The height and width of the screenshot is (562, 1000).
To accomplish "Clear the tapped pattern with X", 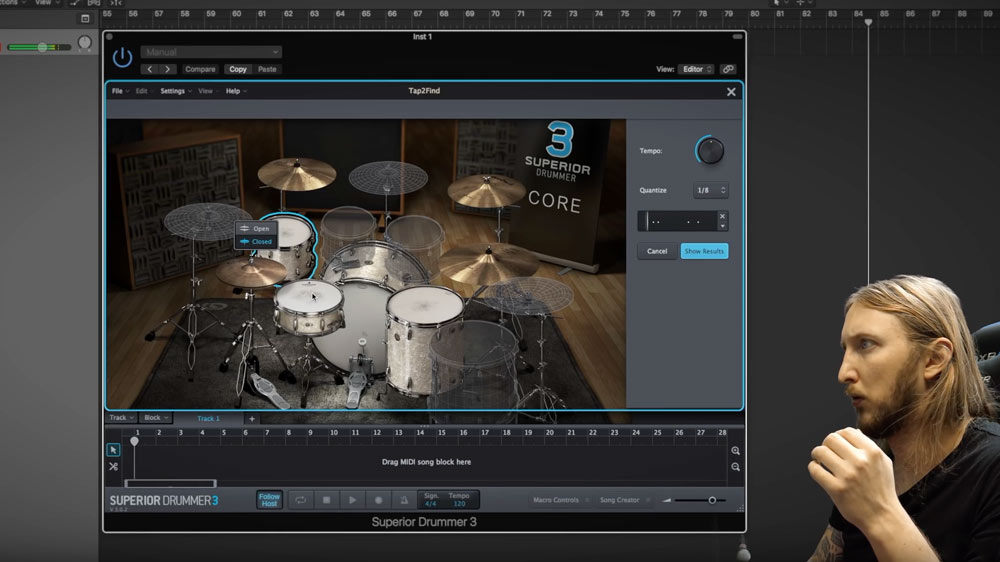I will pos(723,216).
